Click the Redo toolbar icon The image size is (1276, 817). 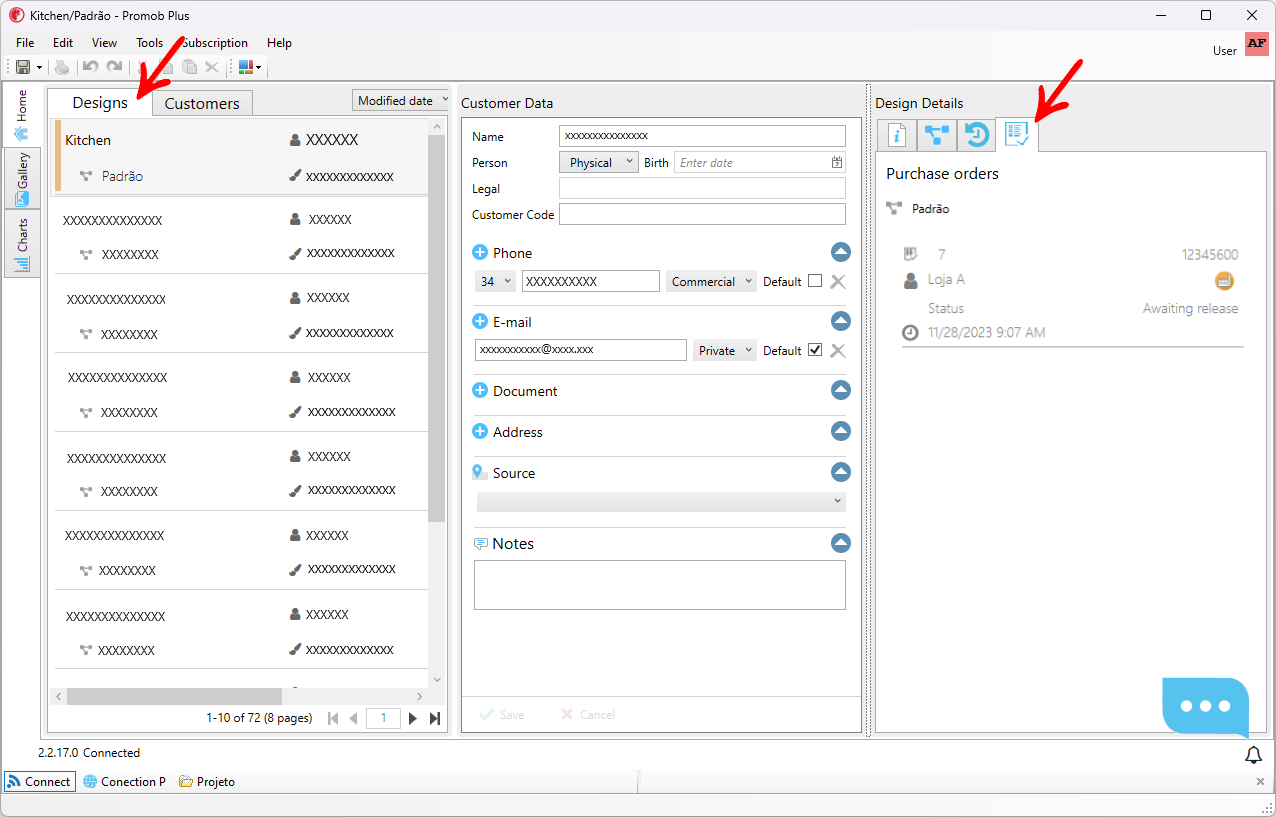114,67
